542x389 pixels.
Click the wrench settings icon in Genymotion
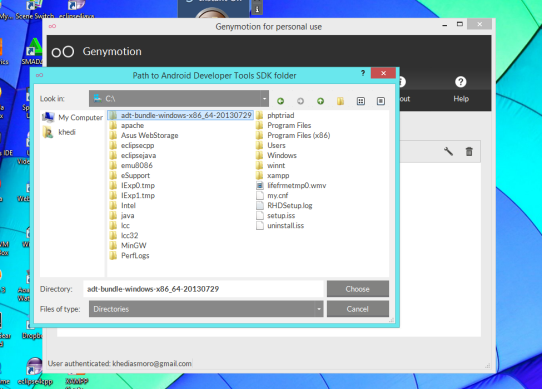[x=448, y=151]
